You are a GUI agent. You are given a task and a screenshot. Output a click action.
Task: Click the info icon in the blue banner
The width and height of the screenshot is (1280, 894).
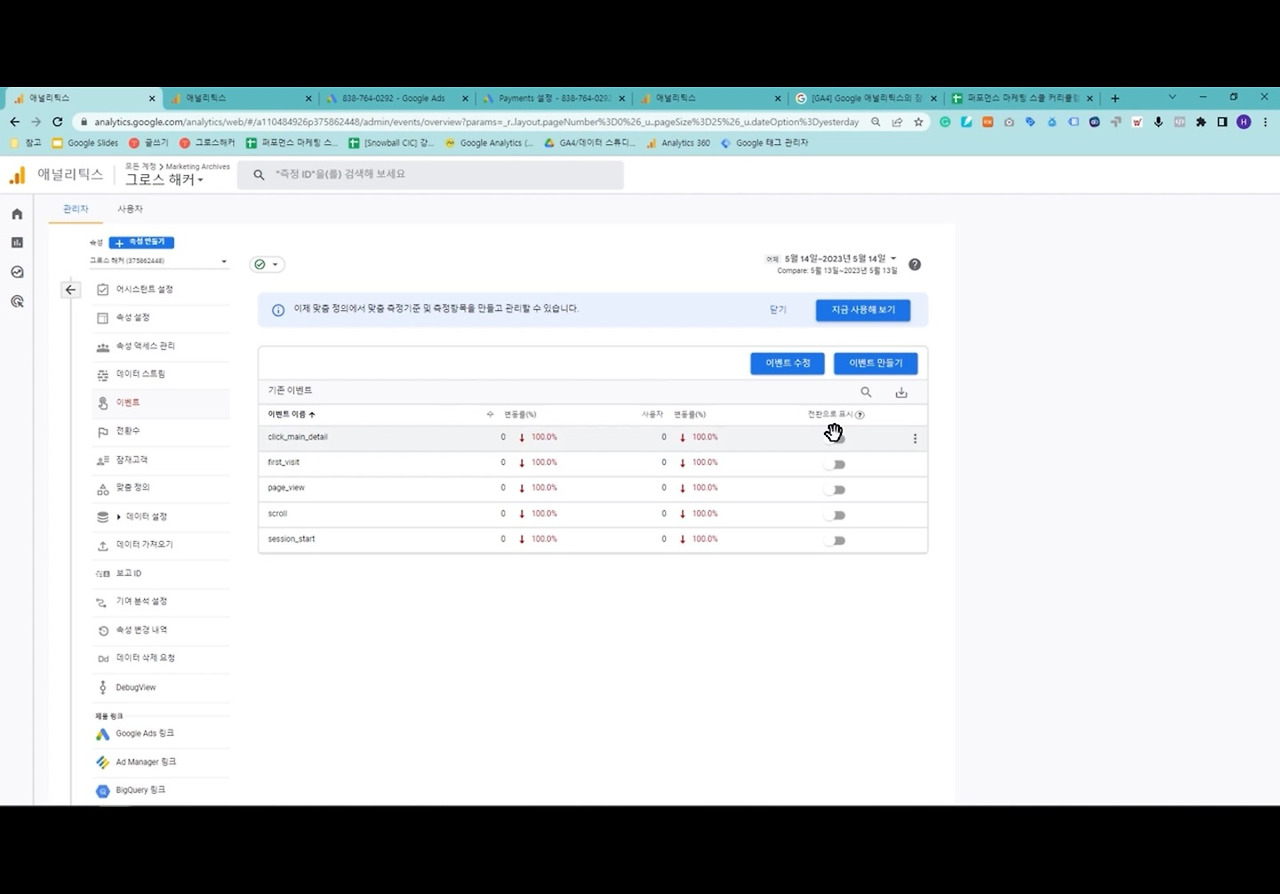tap(278, 310)
